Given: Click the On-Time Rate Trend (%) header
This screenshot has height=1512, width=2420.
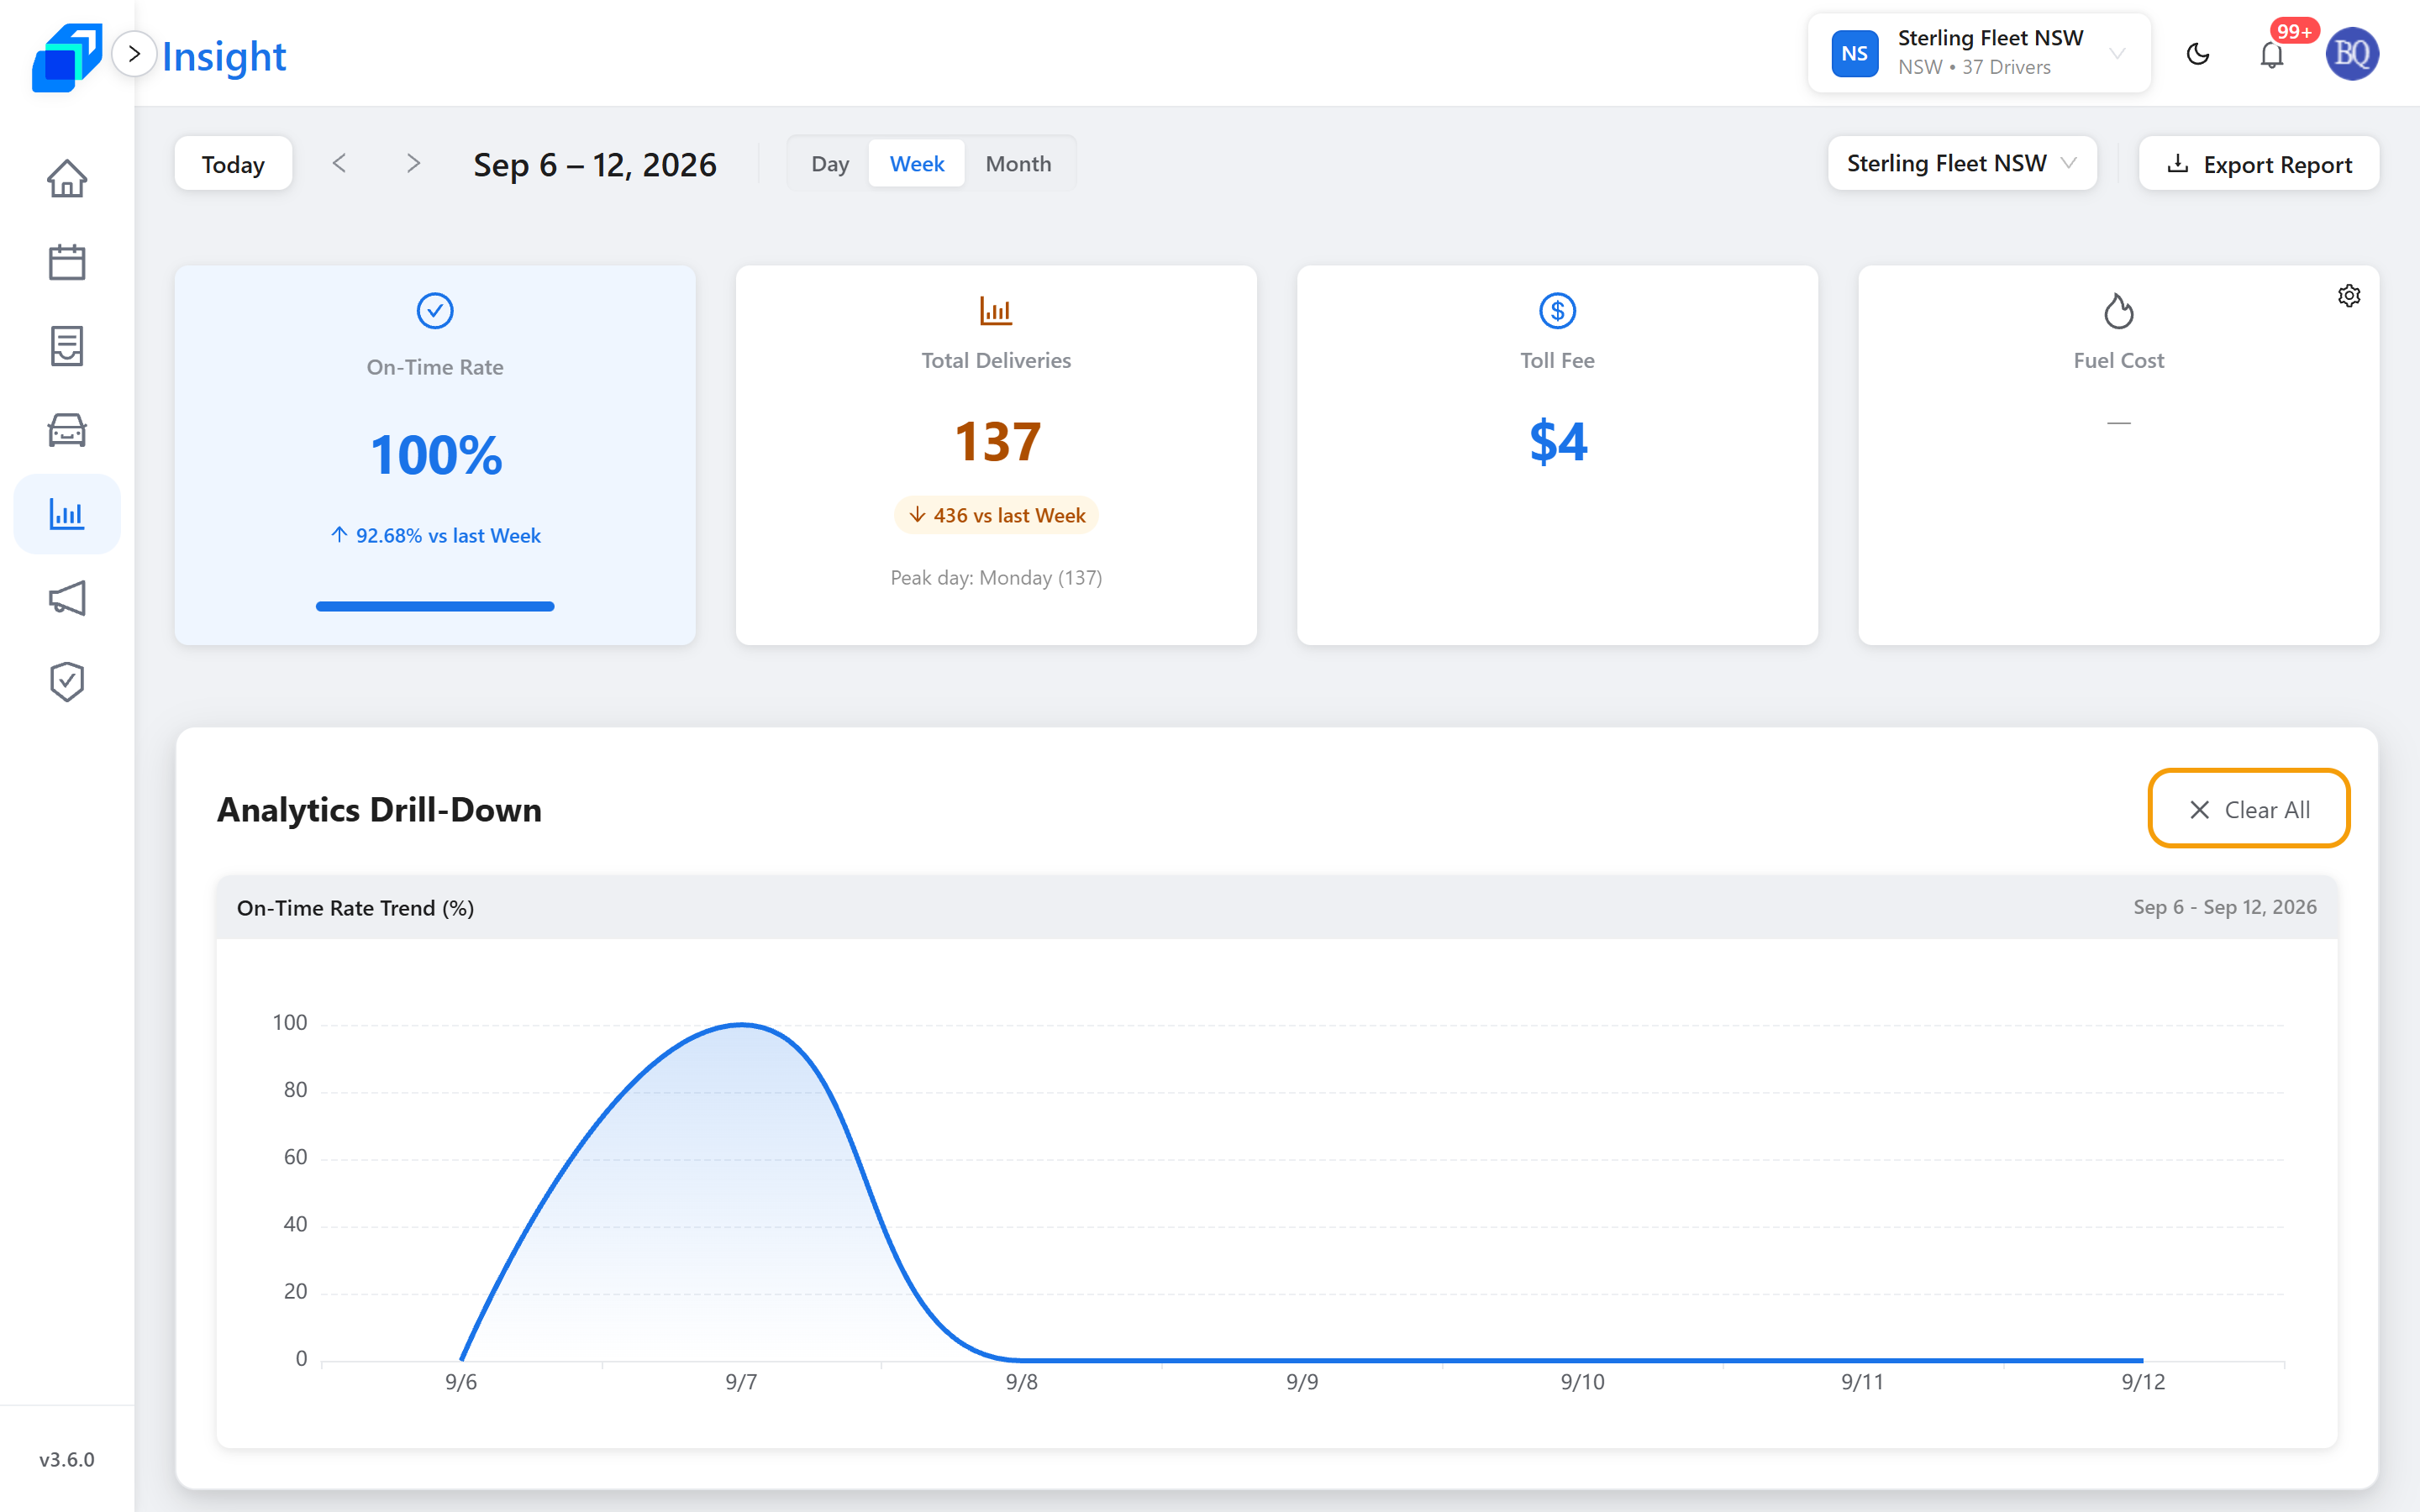Looking at the screenshot, I should [355, 908].
